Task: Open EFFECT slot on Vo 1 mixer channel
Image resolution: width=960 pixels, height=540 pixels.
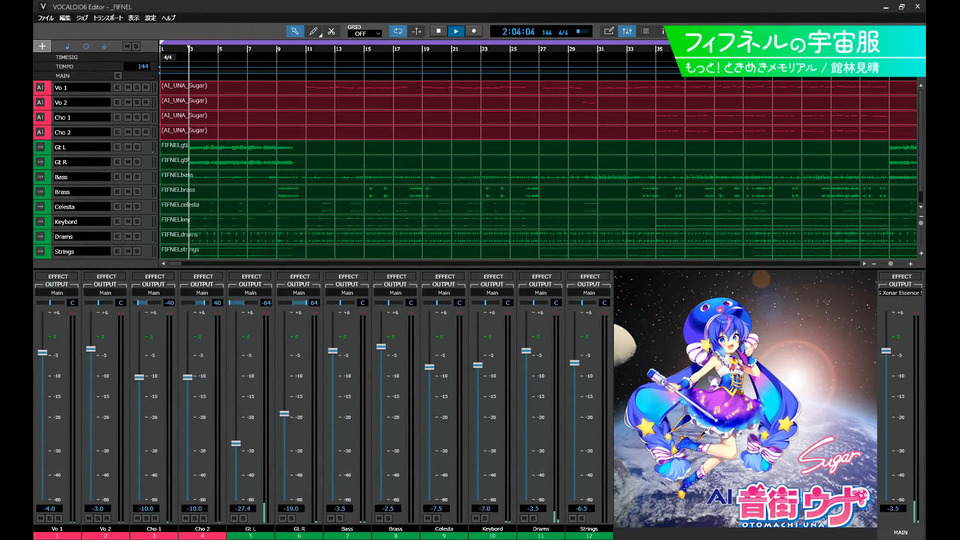Action: pyautogui.click(x=58, y=276)
